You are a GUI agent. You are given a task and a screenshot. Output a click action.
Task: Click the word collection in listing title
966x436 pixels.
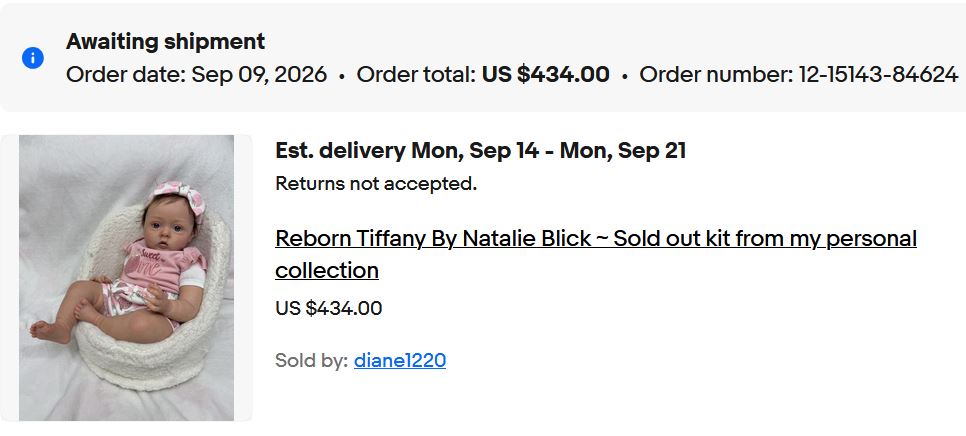[327, 270]
